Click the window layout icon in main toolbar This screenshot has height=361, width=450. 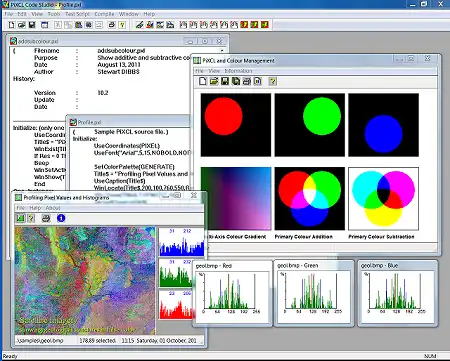45,25
